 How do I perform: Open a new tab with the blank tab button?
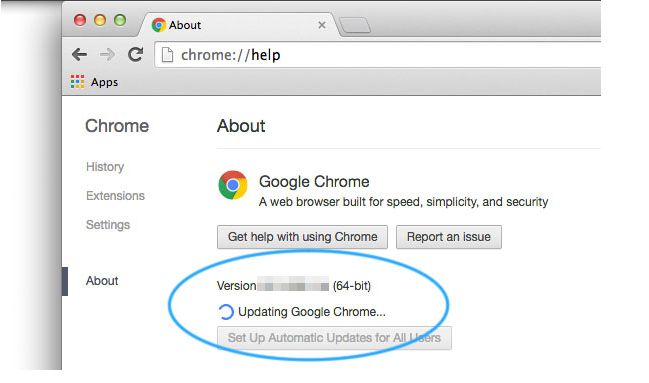[355, 25]
